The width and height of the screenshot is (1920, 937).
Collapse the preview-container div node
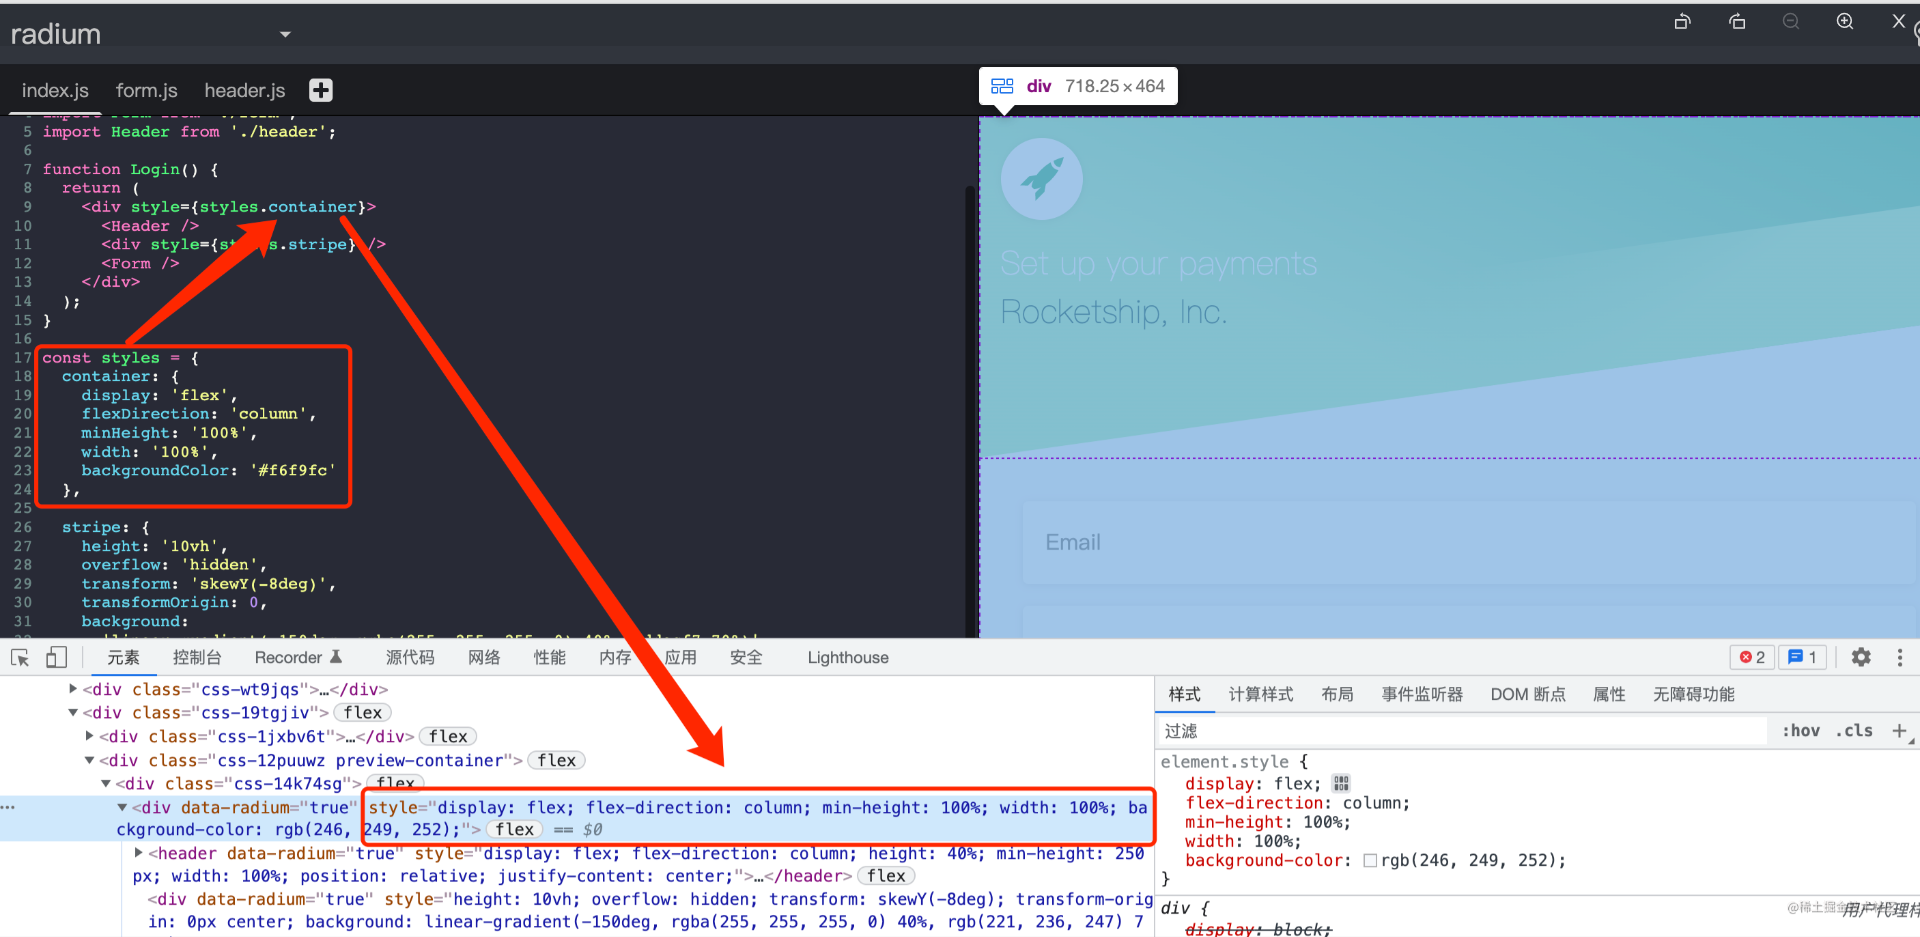click(89, 760)
